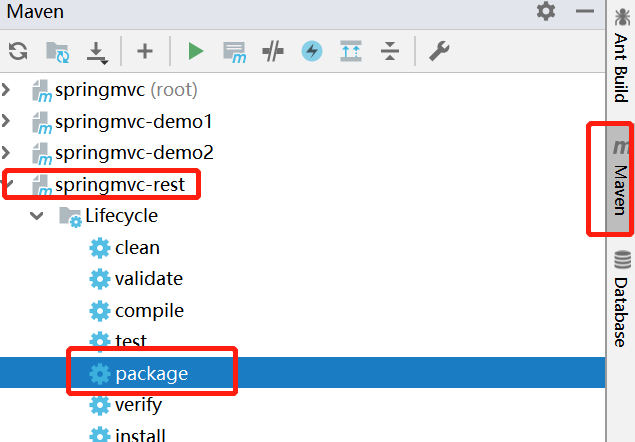Select springmvc (root) project
Screen dimensions: 635x442
coord(126,90)
